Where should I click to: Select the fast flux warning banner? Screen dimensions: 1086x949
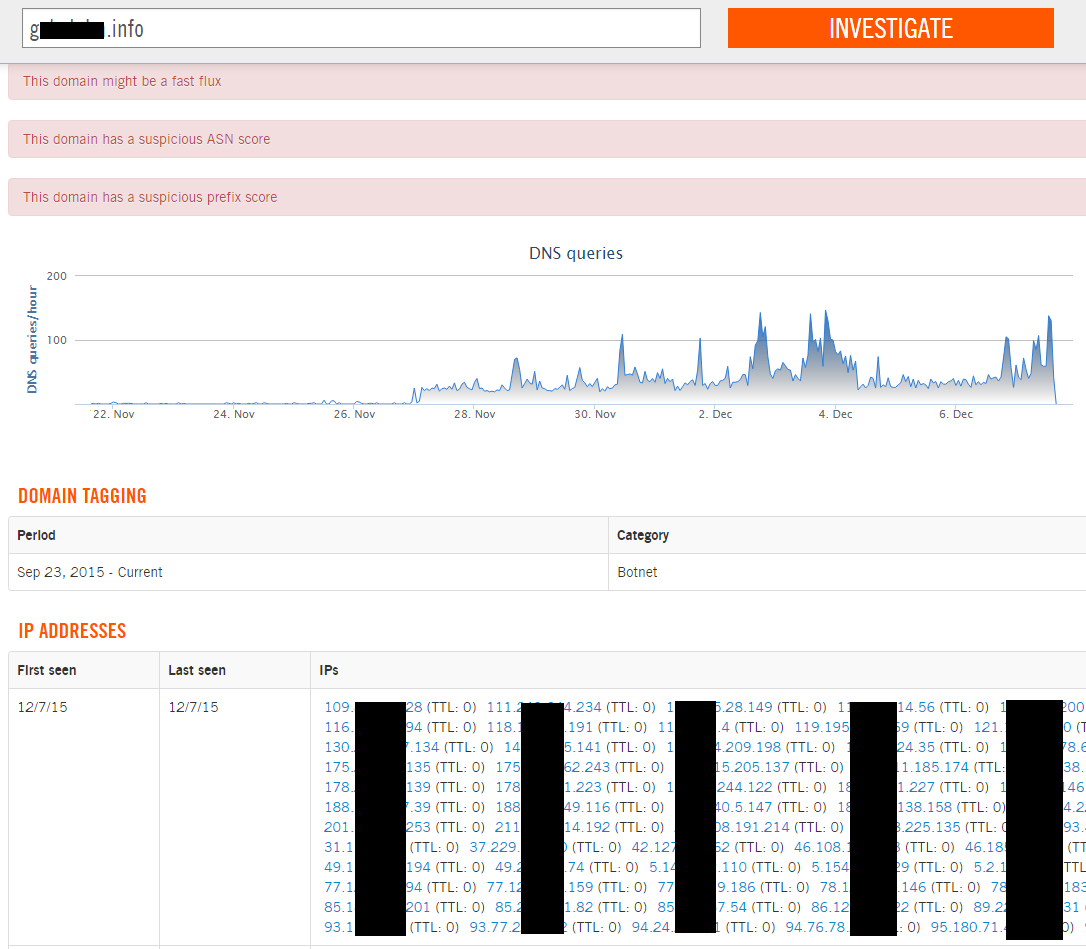547,81
